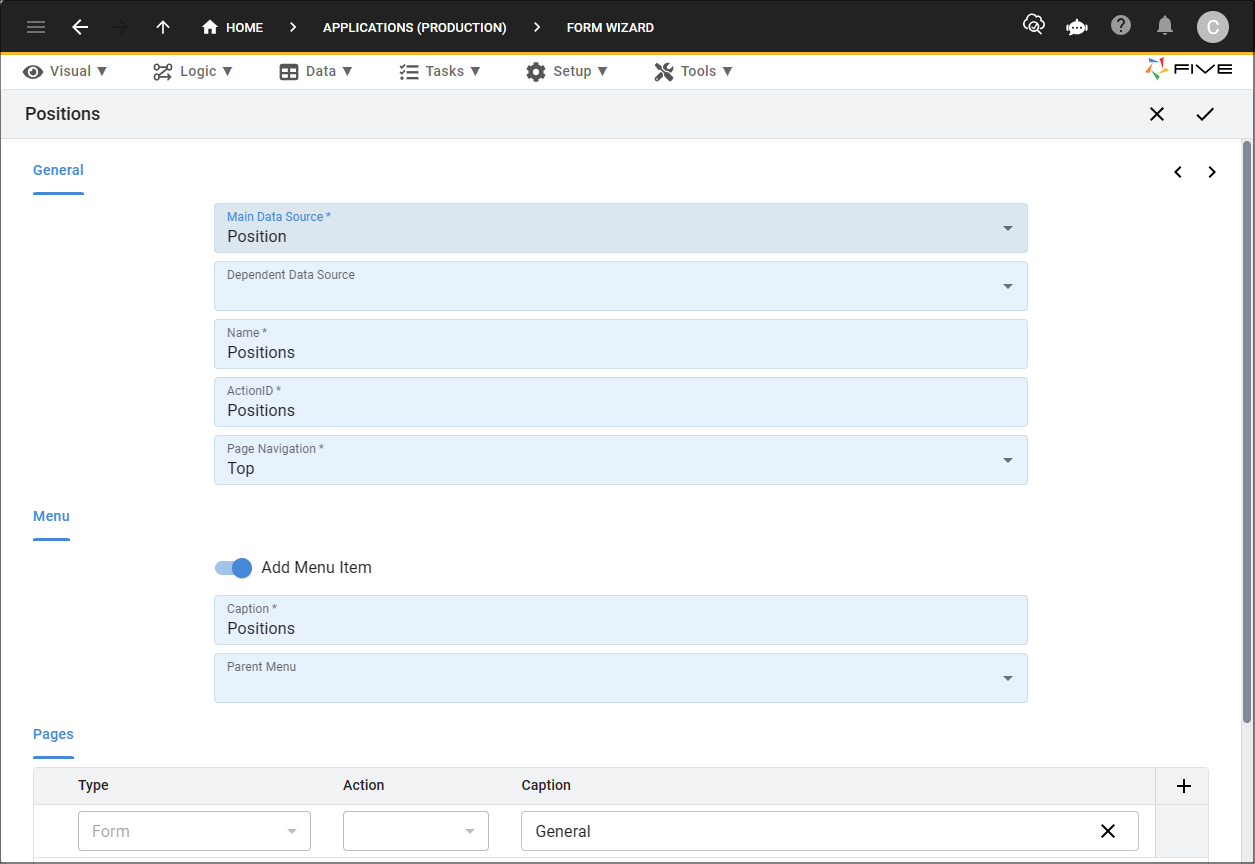Open the Tools menu
1255x864 pixels.
[x=693, y=71]
